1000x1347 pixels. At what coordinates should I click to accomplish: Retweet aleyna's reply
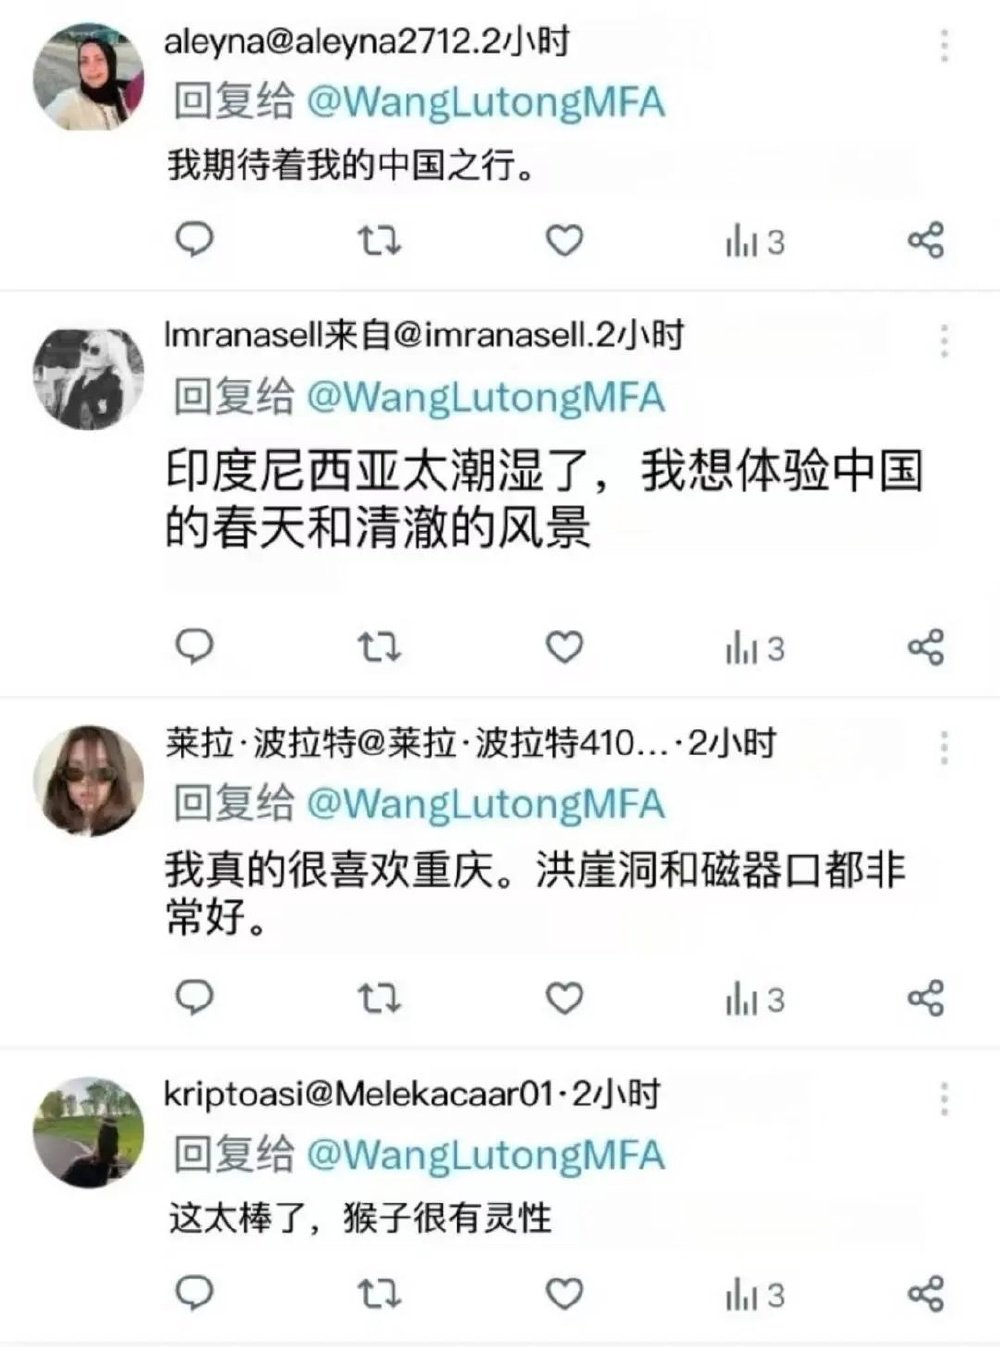coord(379,241)
